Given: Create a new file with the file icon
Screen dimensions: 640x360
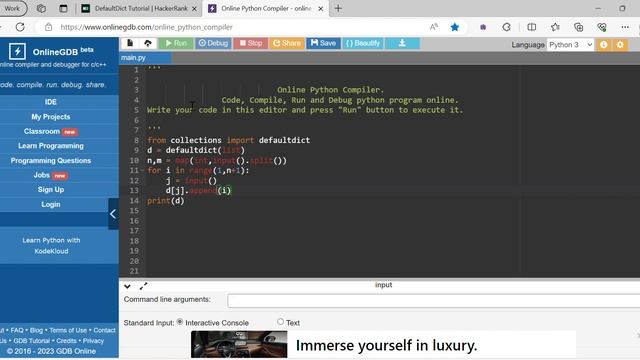Looking at the screenshot, I should 130,43.
